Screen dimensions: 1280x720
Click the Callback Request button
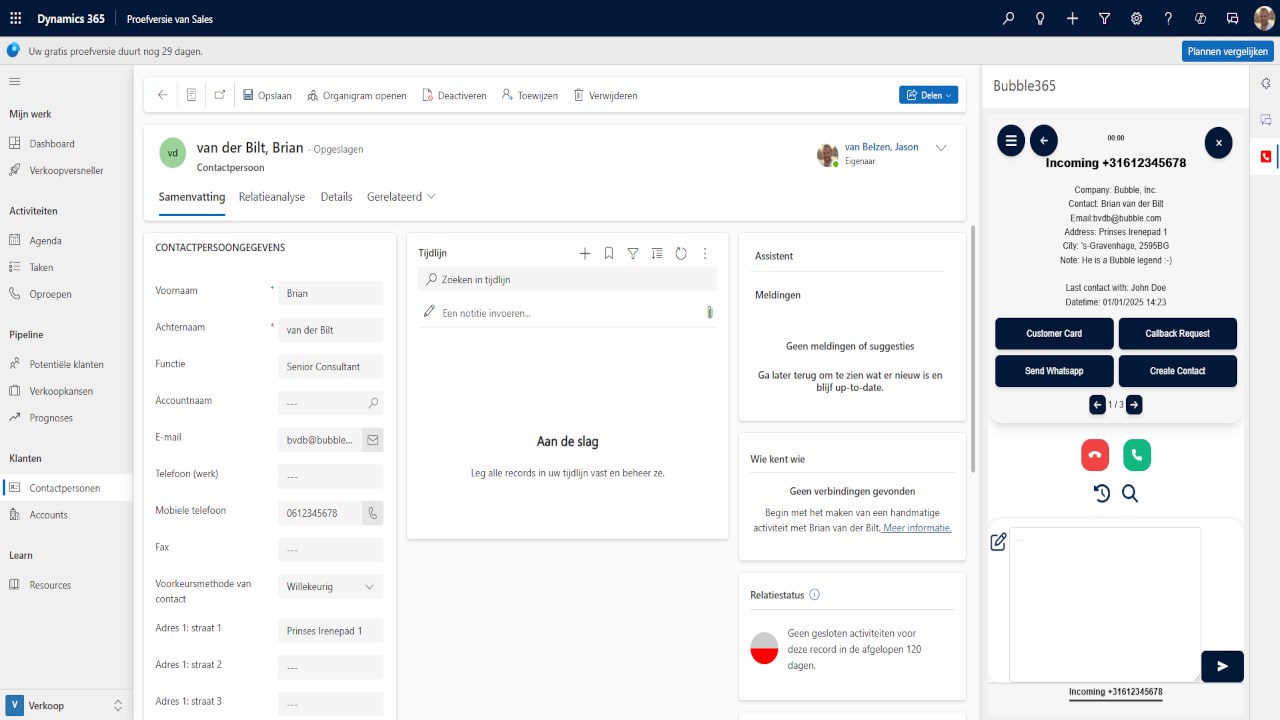tap(1177, 334)
